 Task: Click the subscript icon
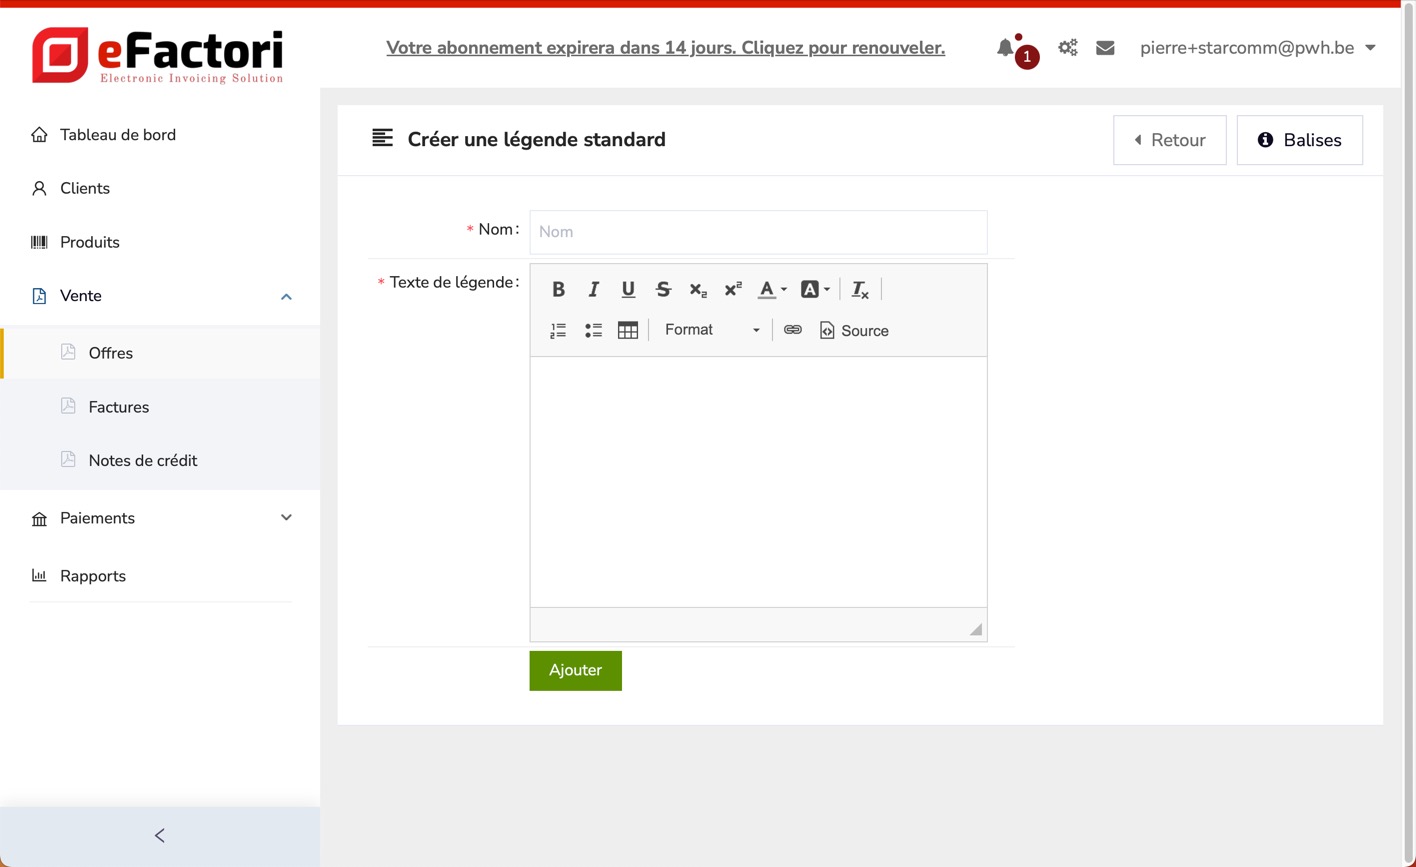[698, 290]
